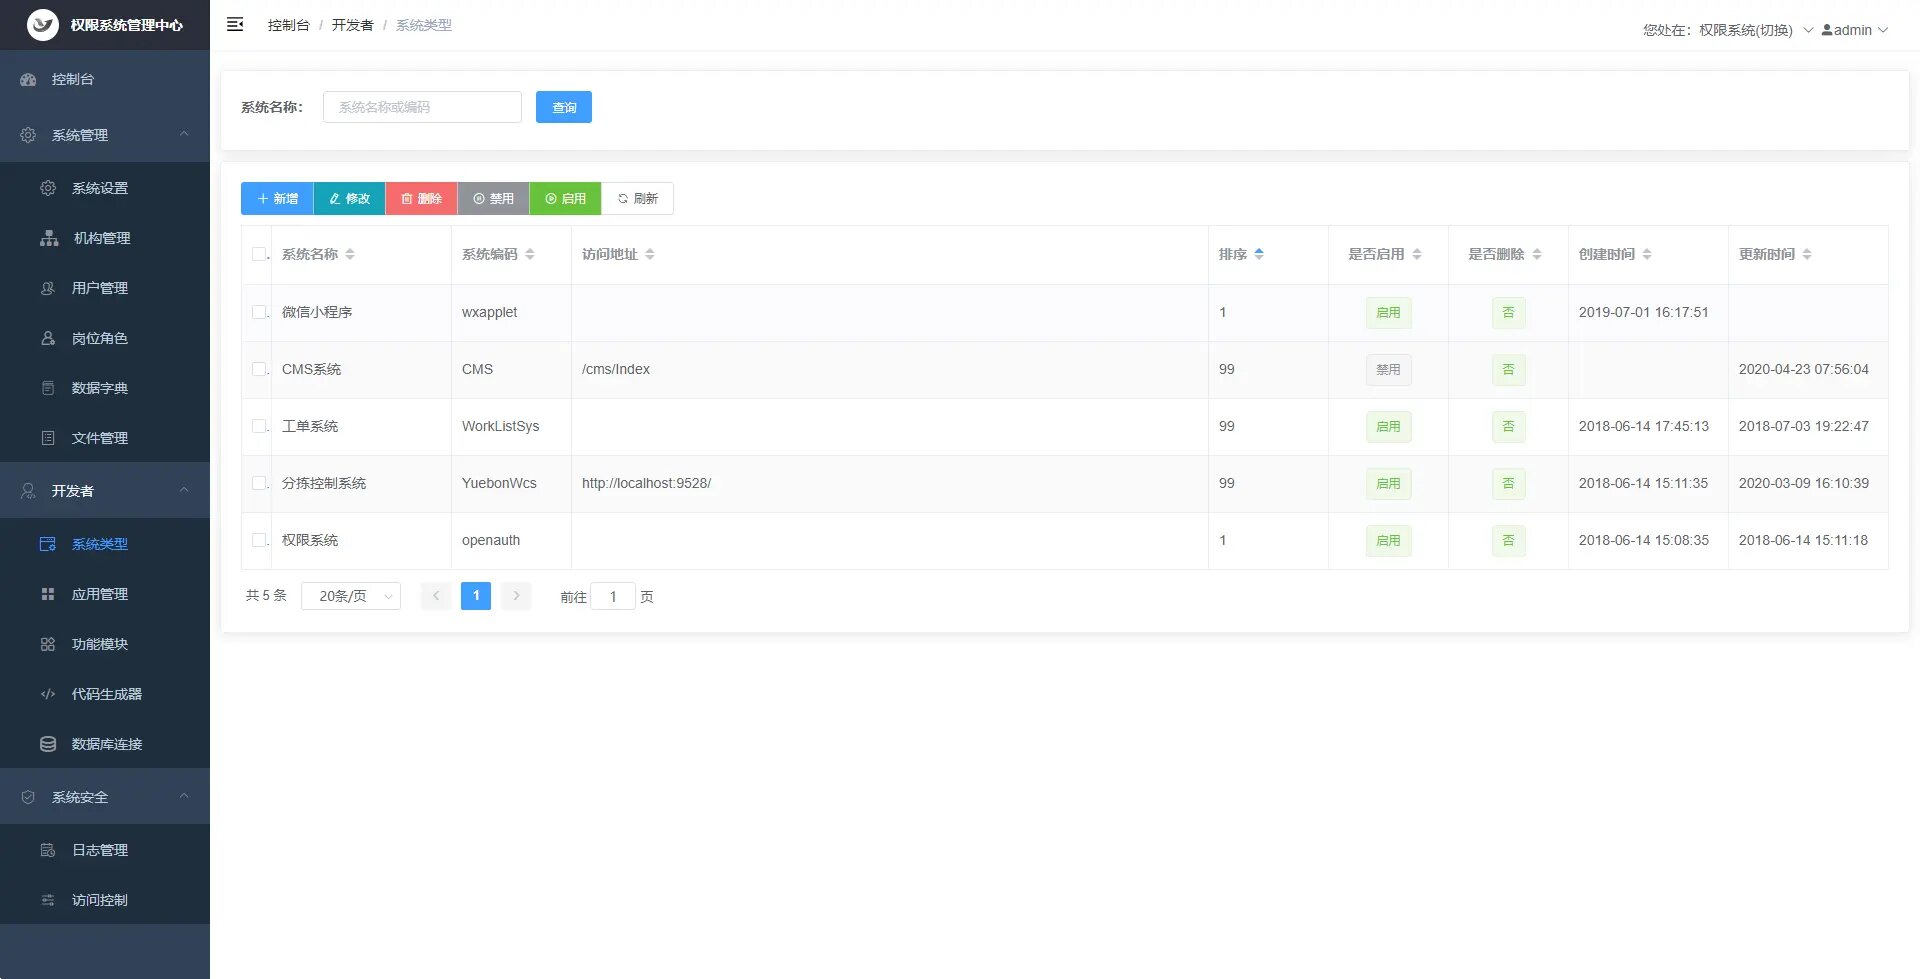
Task: Click the 代码生成器 code icon
Action: 48,694
